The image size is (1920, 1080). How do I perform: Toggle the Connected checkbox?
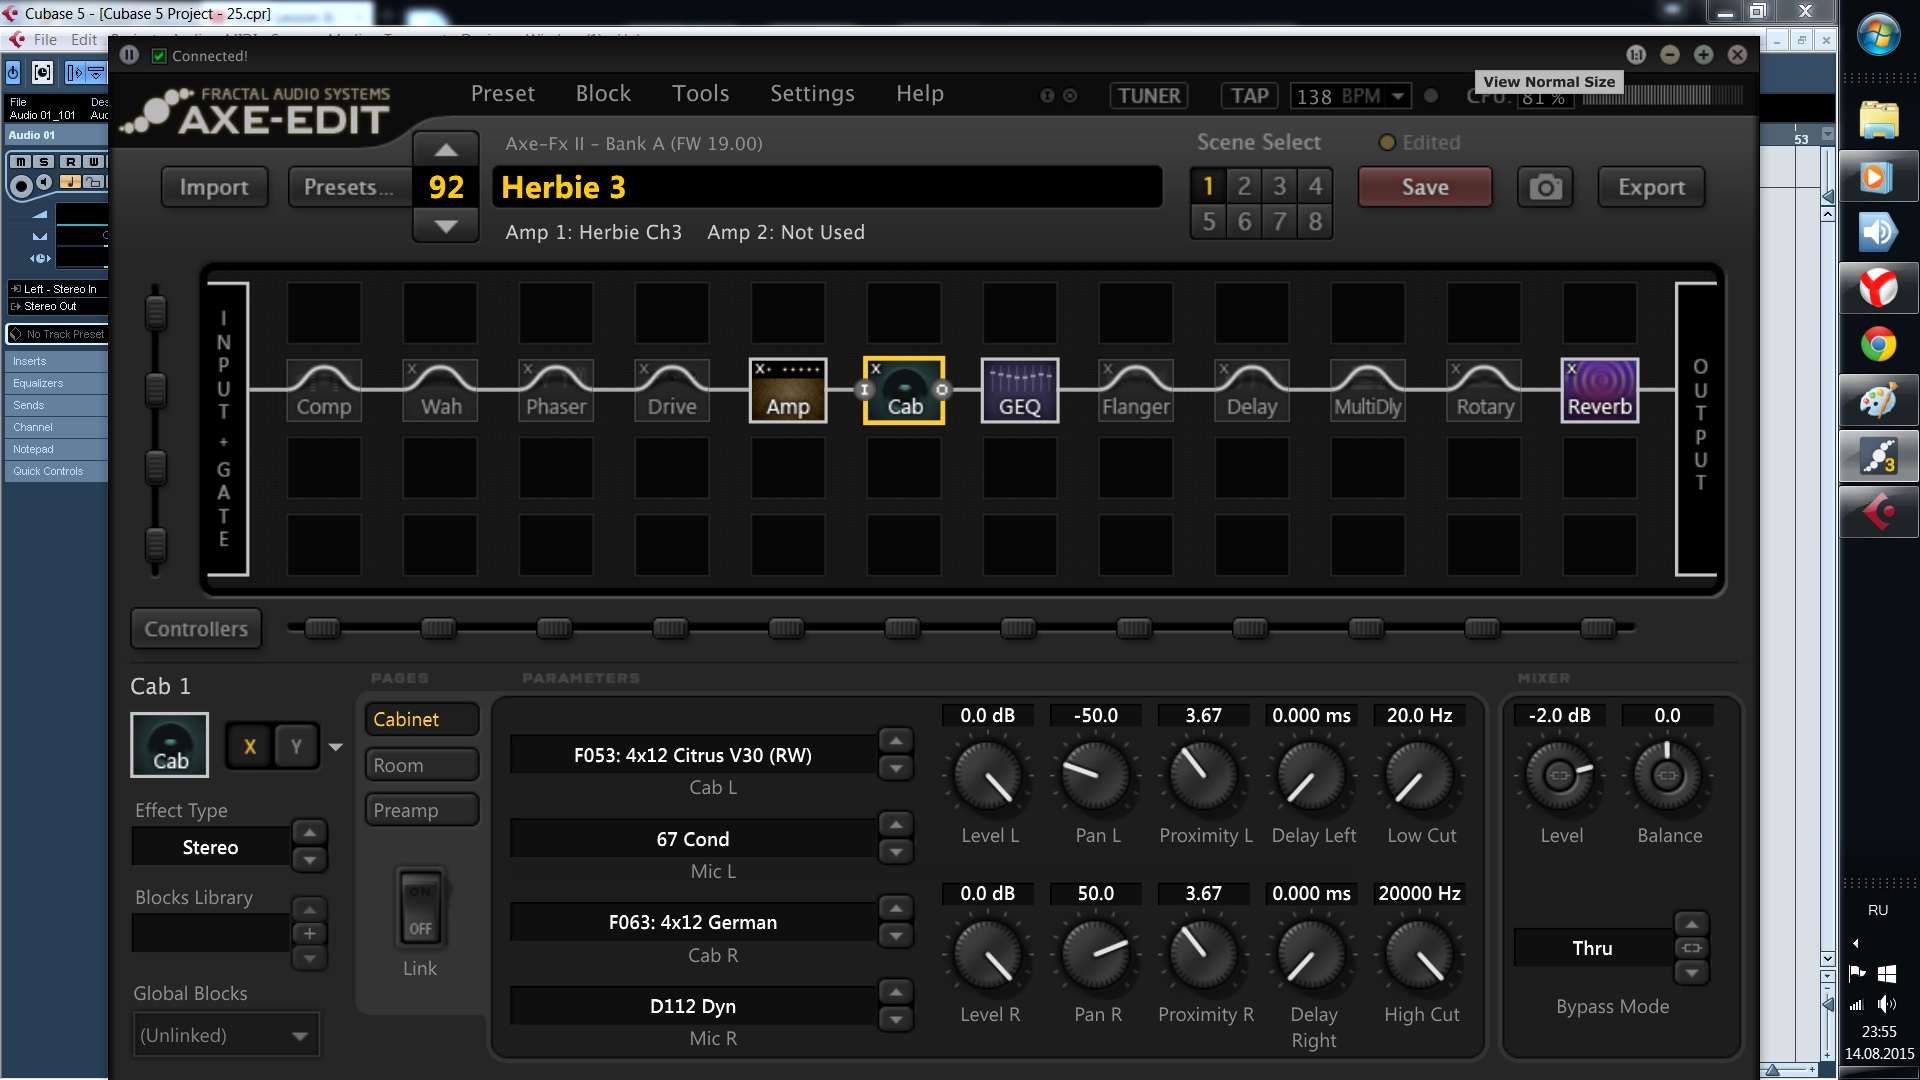pos(159,56)
